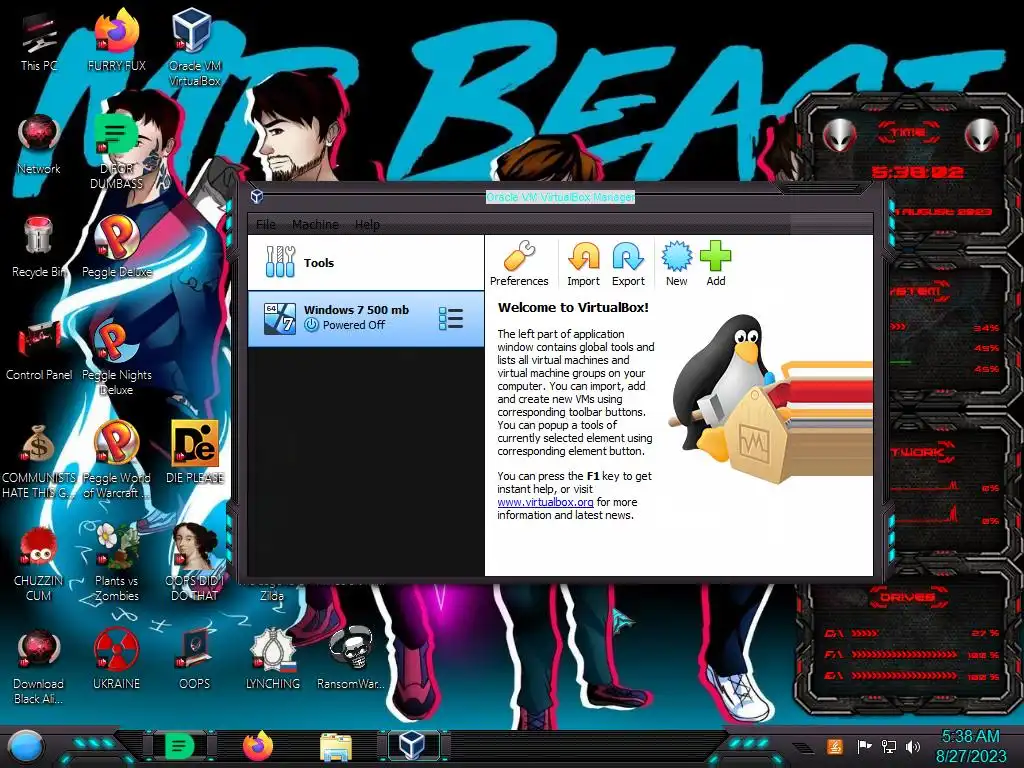Screen dimensions: 1024x768
Task: Click the Import appliance tool
Action: tap(583, 263)
